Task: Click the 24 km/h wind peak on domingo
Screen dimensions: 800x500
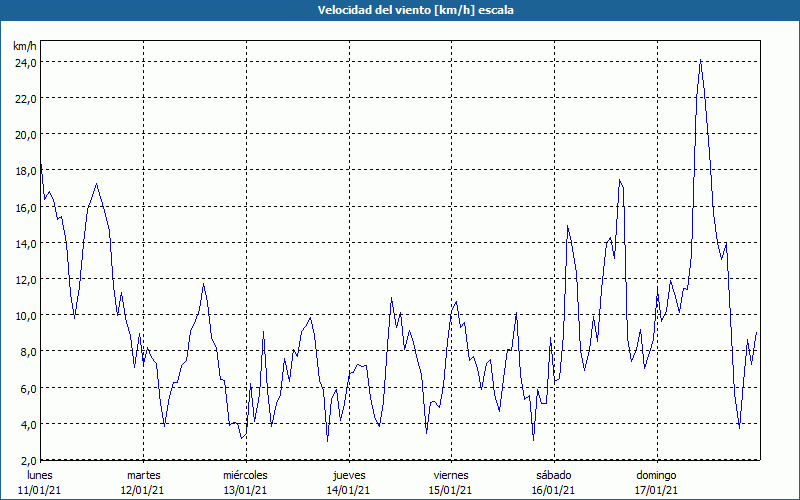Action: click(701, 60)
